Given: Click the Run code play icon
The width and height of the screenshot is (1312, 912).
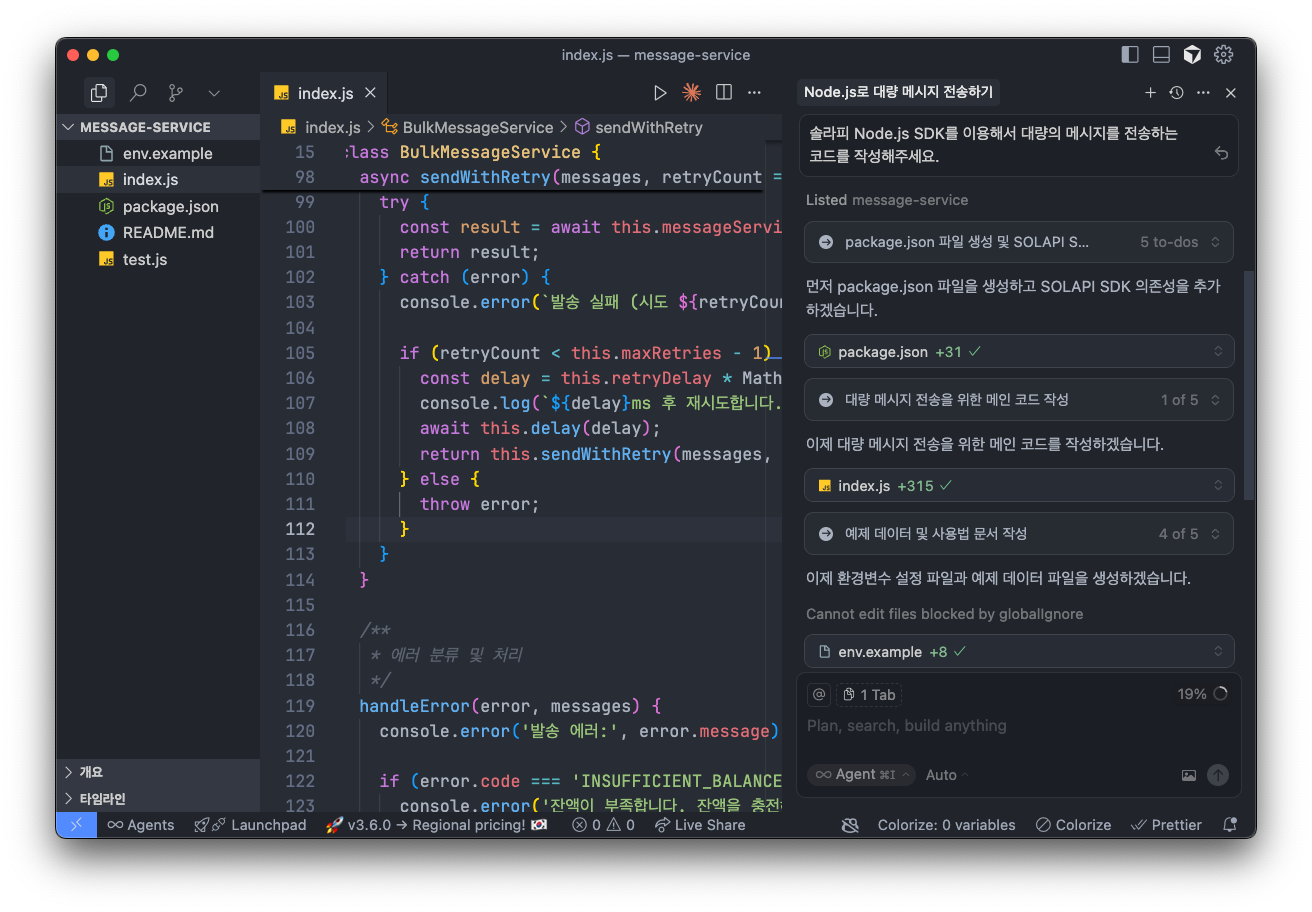Looking at the screenshot, I should [x=659, y=93].
